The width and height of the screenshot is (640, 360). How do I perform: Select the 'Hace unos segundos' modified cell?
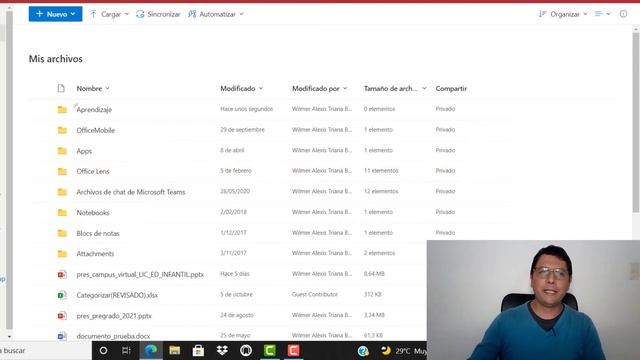coord(247,109)
